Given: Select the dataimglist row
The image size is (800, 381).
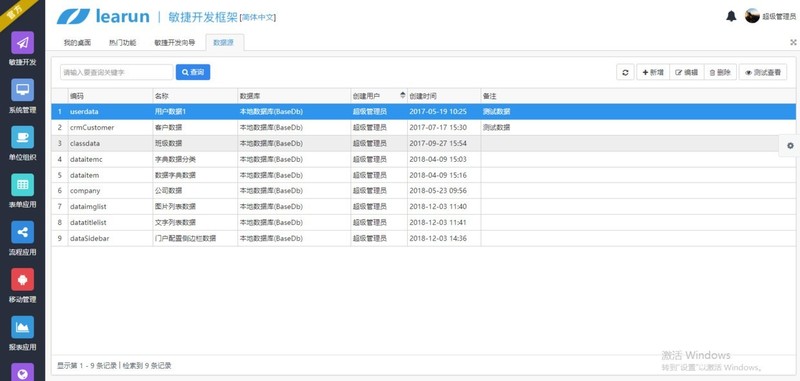Looking at the screenshot, I should pyautogui.click(x=423, y=207).
